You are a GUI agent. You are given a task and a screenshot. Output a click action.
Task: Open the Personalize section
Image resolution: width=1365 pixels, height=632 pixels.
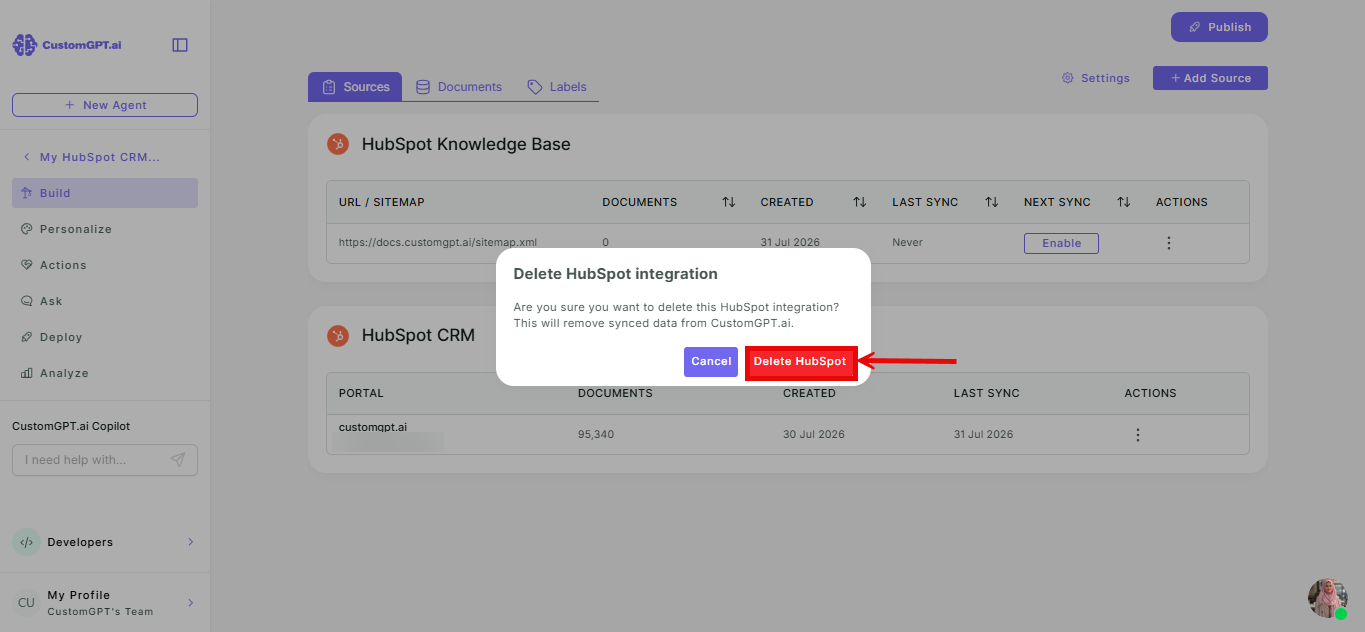point(105,229)
